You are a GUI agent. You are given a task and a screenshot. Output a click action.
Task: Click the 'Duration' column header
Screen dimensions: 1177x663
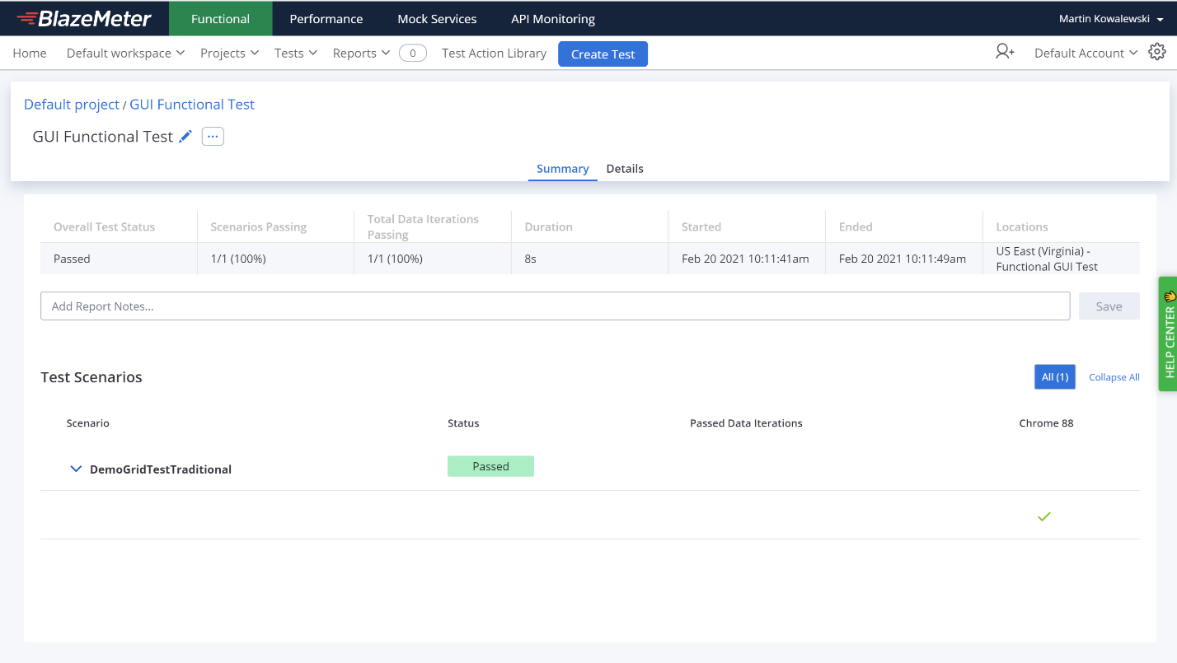coord(548,227)
